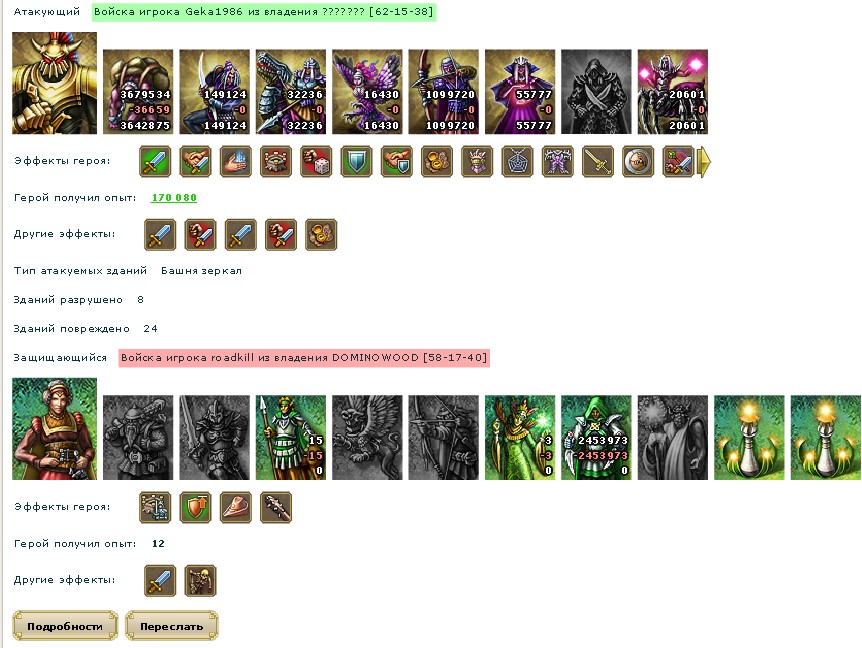This screenshot has height=648, width=862.
Task: Click the golden sword hero effect icon
Action: coord(598,162)
